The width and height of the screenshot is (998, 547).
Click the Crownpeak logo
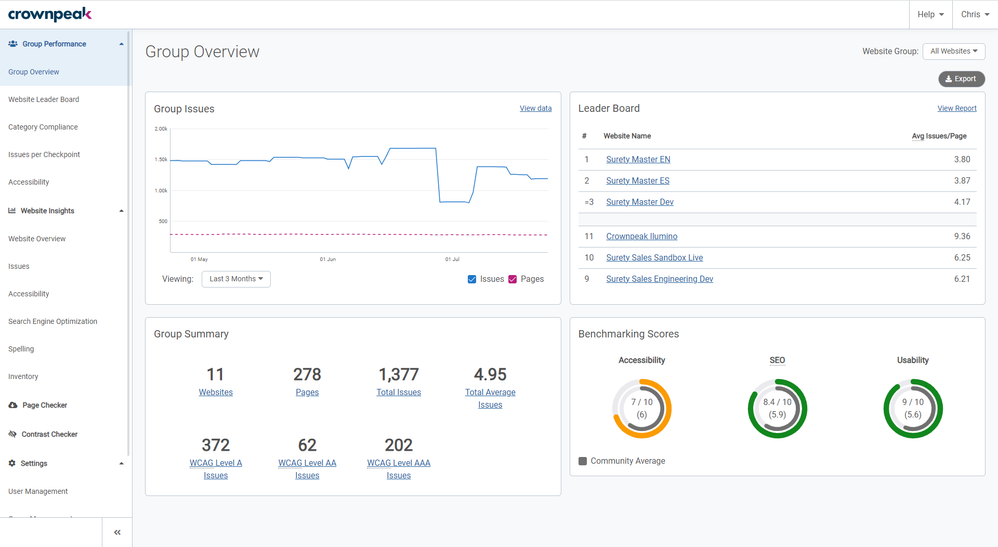pos(50,13)
